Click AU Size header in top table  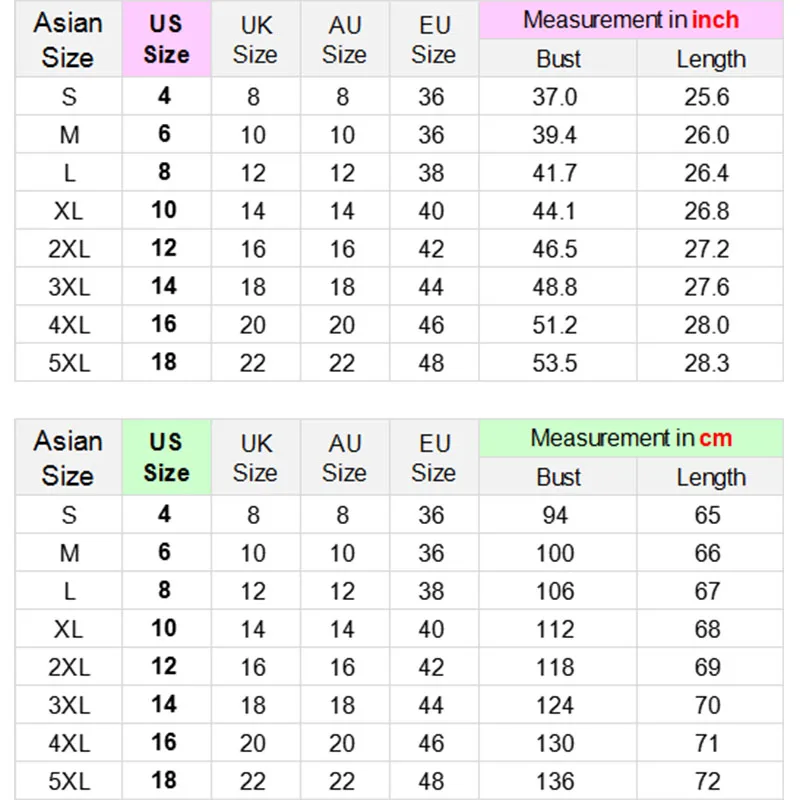pyautogui.click(x=344, y=40)
